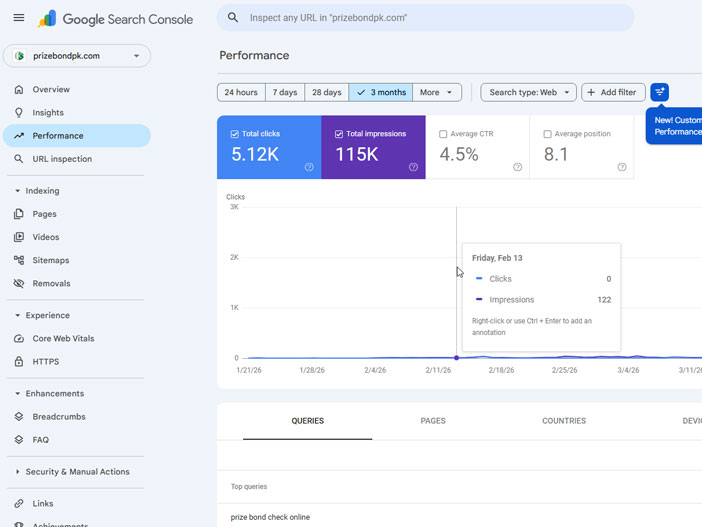Click the search magnifier icon in URL bar
The height and width of the screenshot is (527, 702).
click(x=233, y=17)
